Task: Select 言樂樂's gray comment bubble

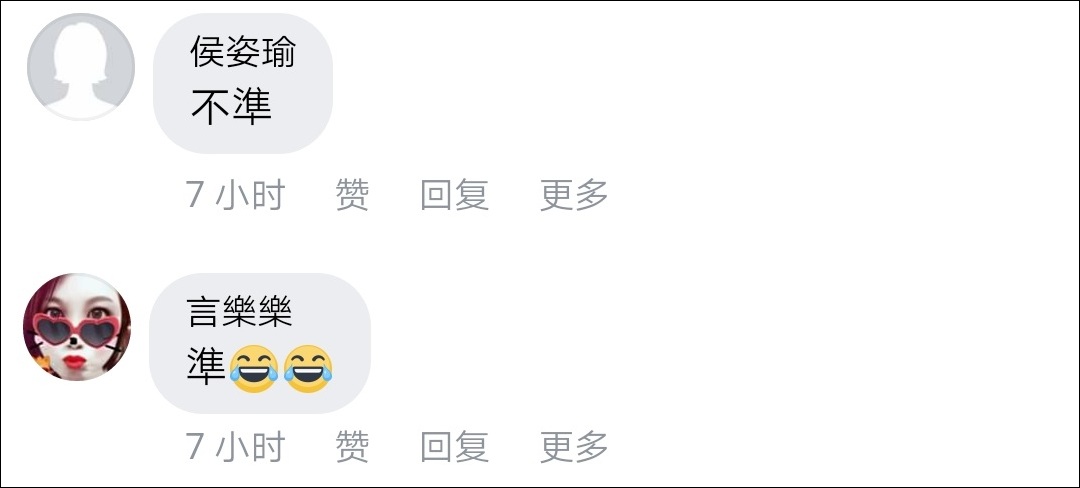Action: [260, 343]
